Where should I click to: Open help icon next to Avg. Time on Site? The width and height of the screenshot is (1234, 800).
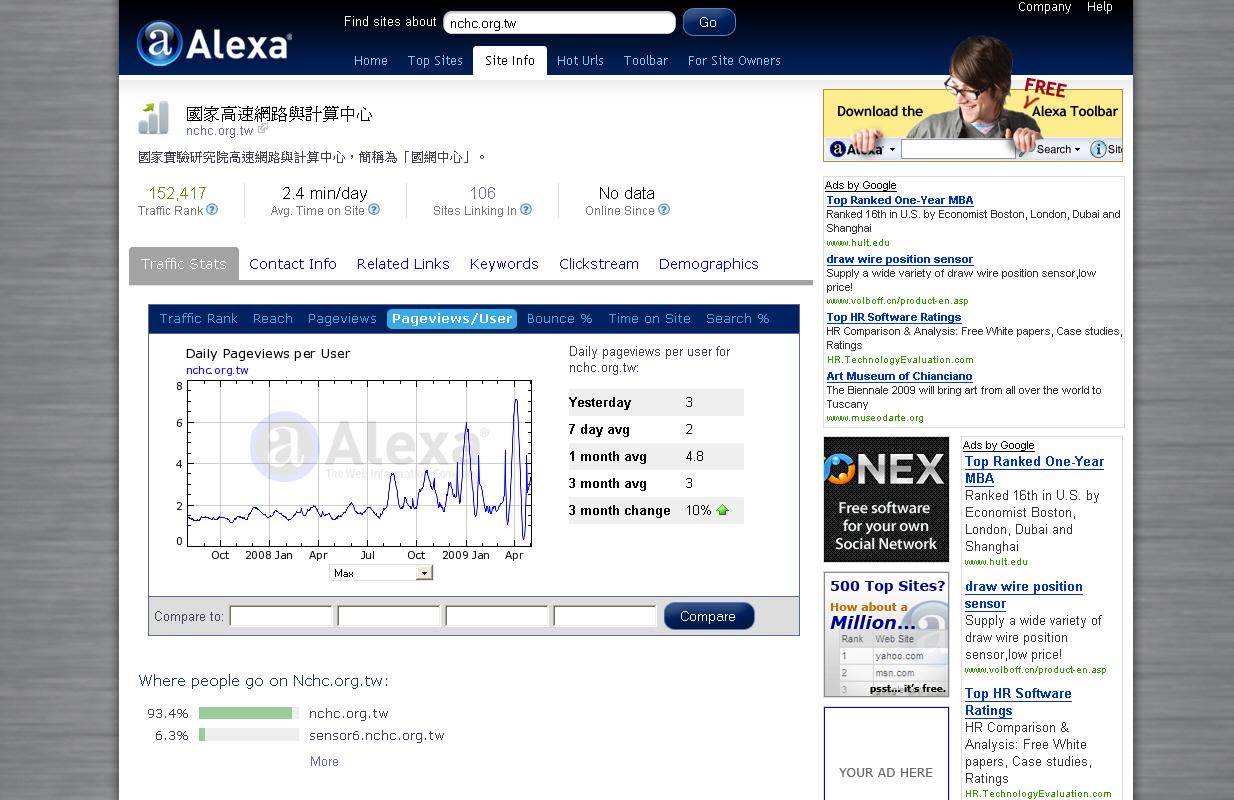[374, 210]
